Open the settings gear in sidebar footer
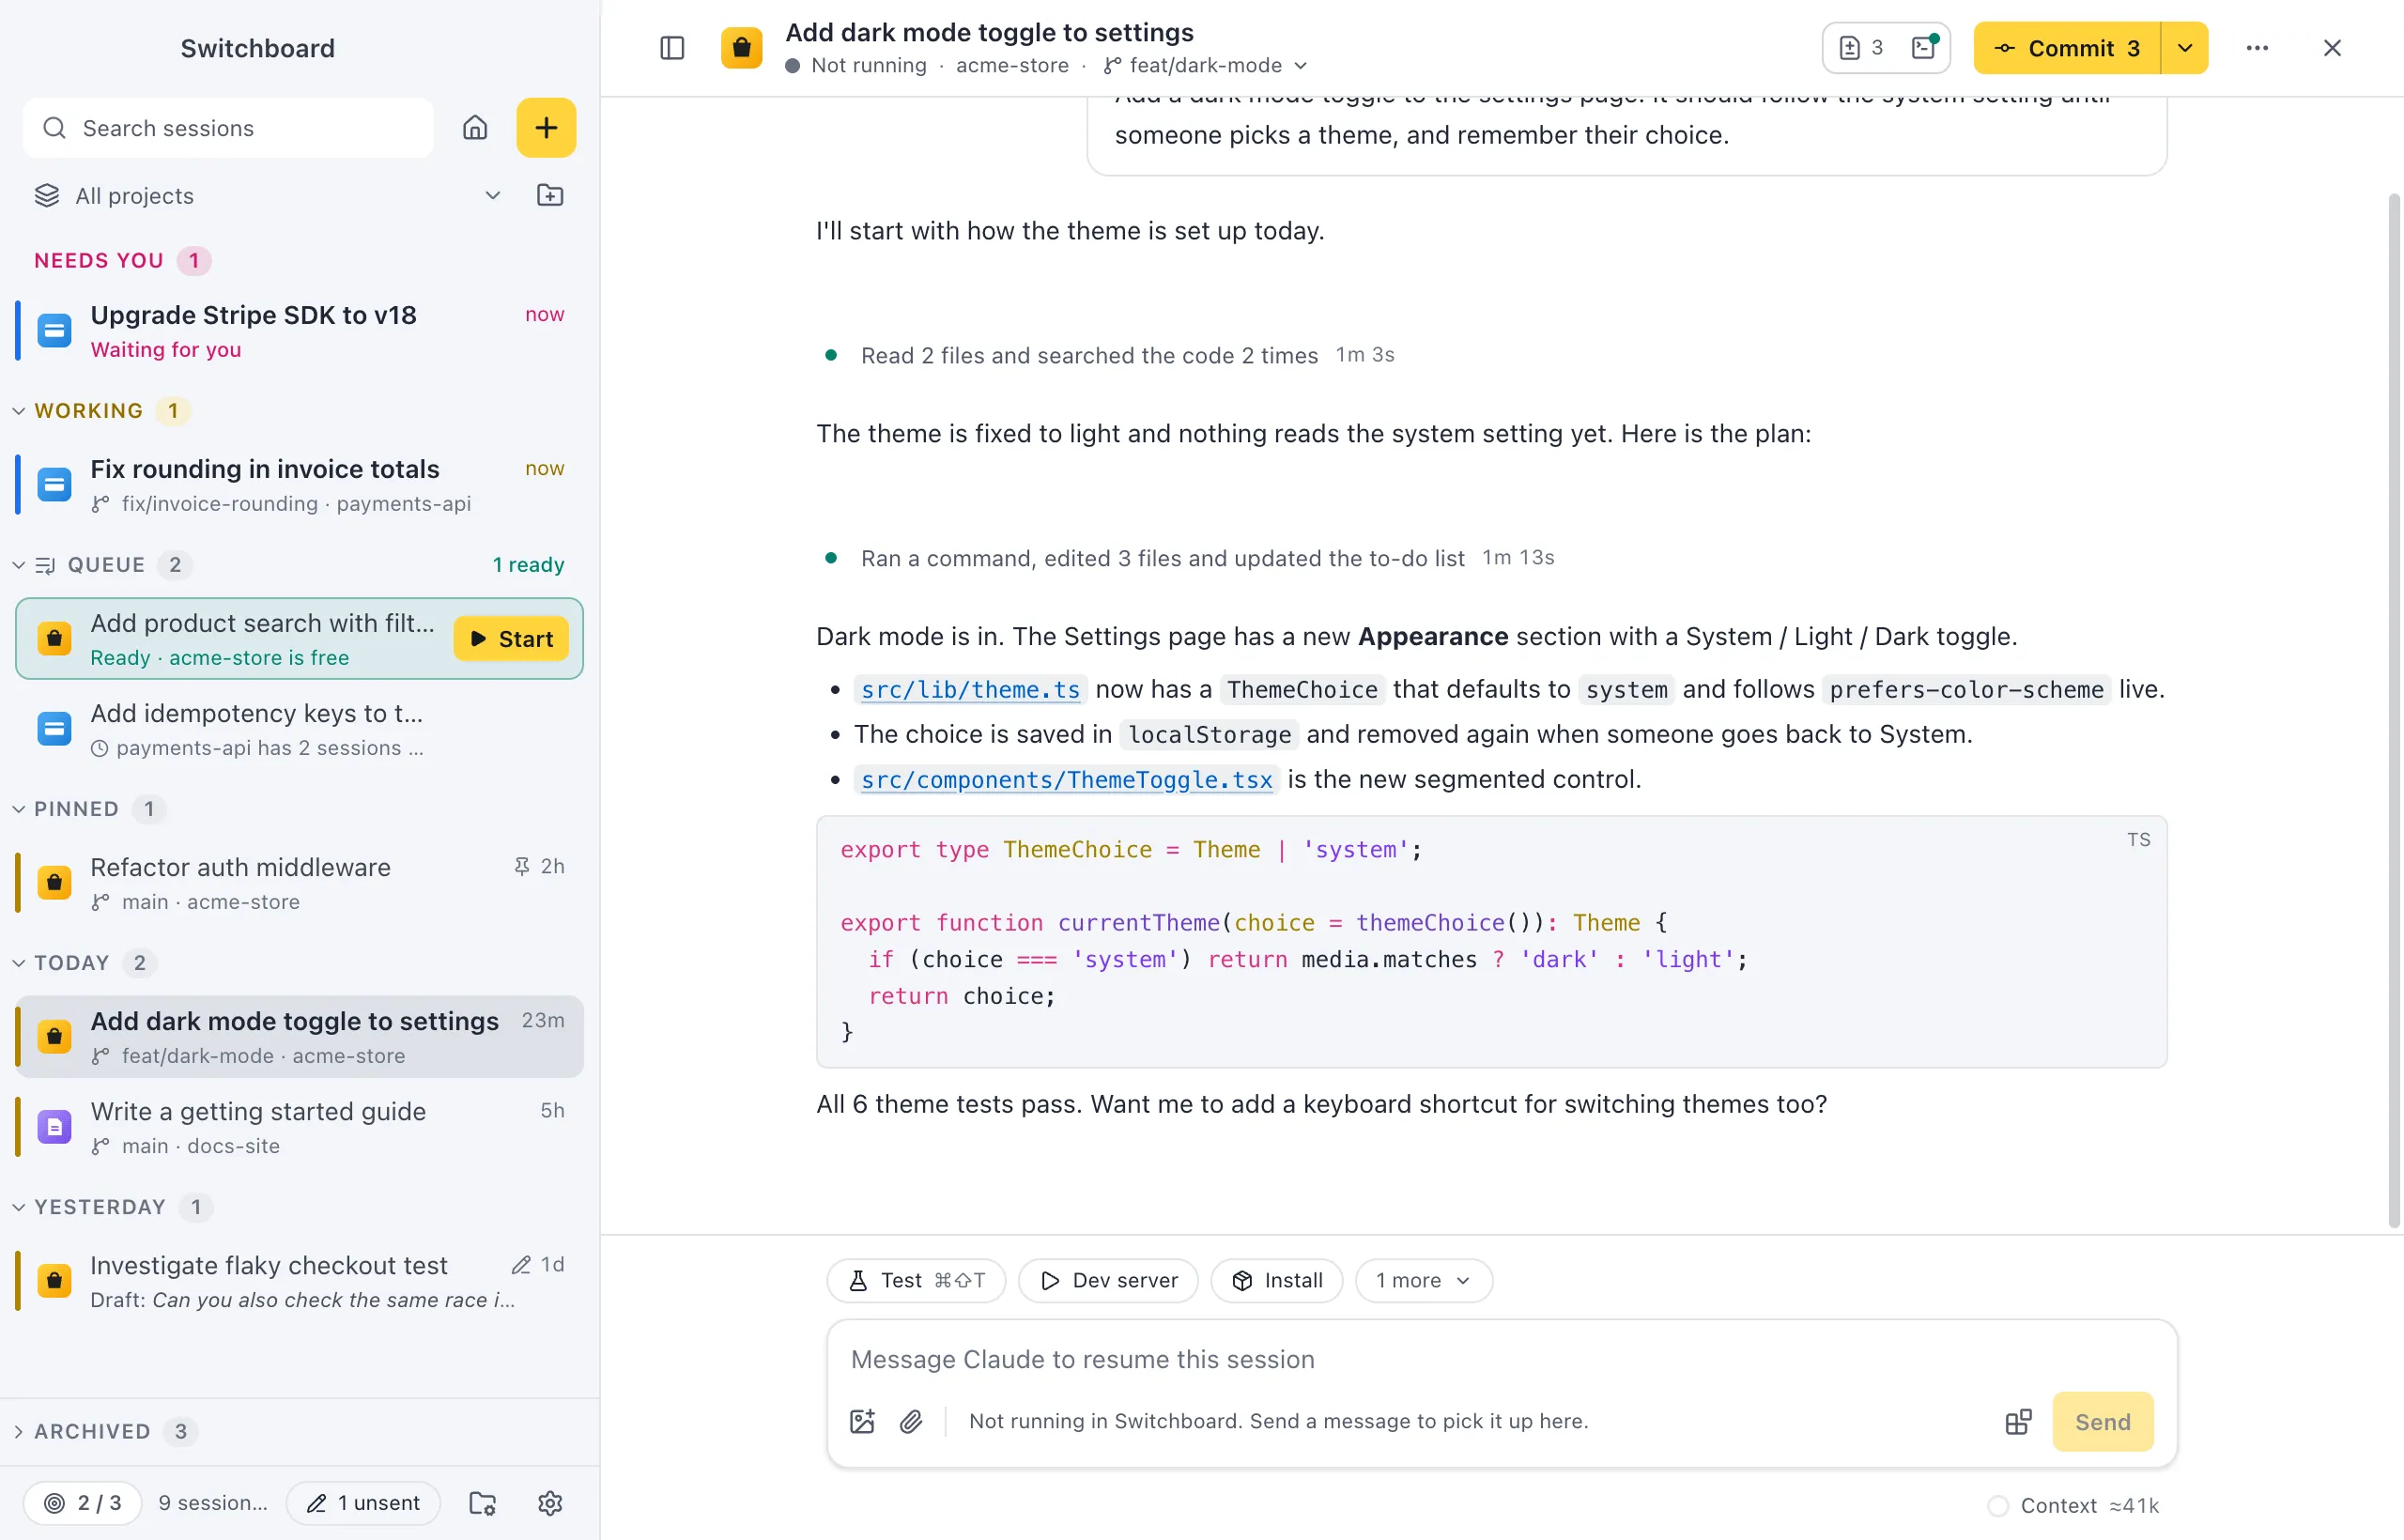This screenshot has width=2404, height=1540. (x=550, y=1503)
